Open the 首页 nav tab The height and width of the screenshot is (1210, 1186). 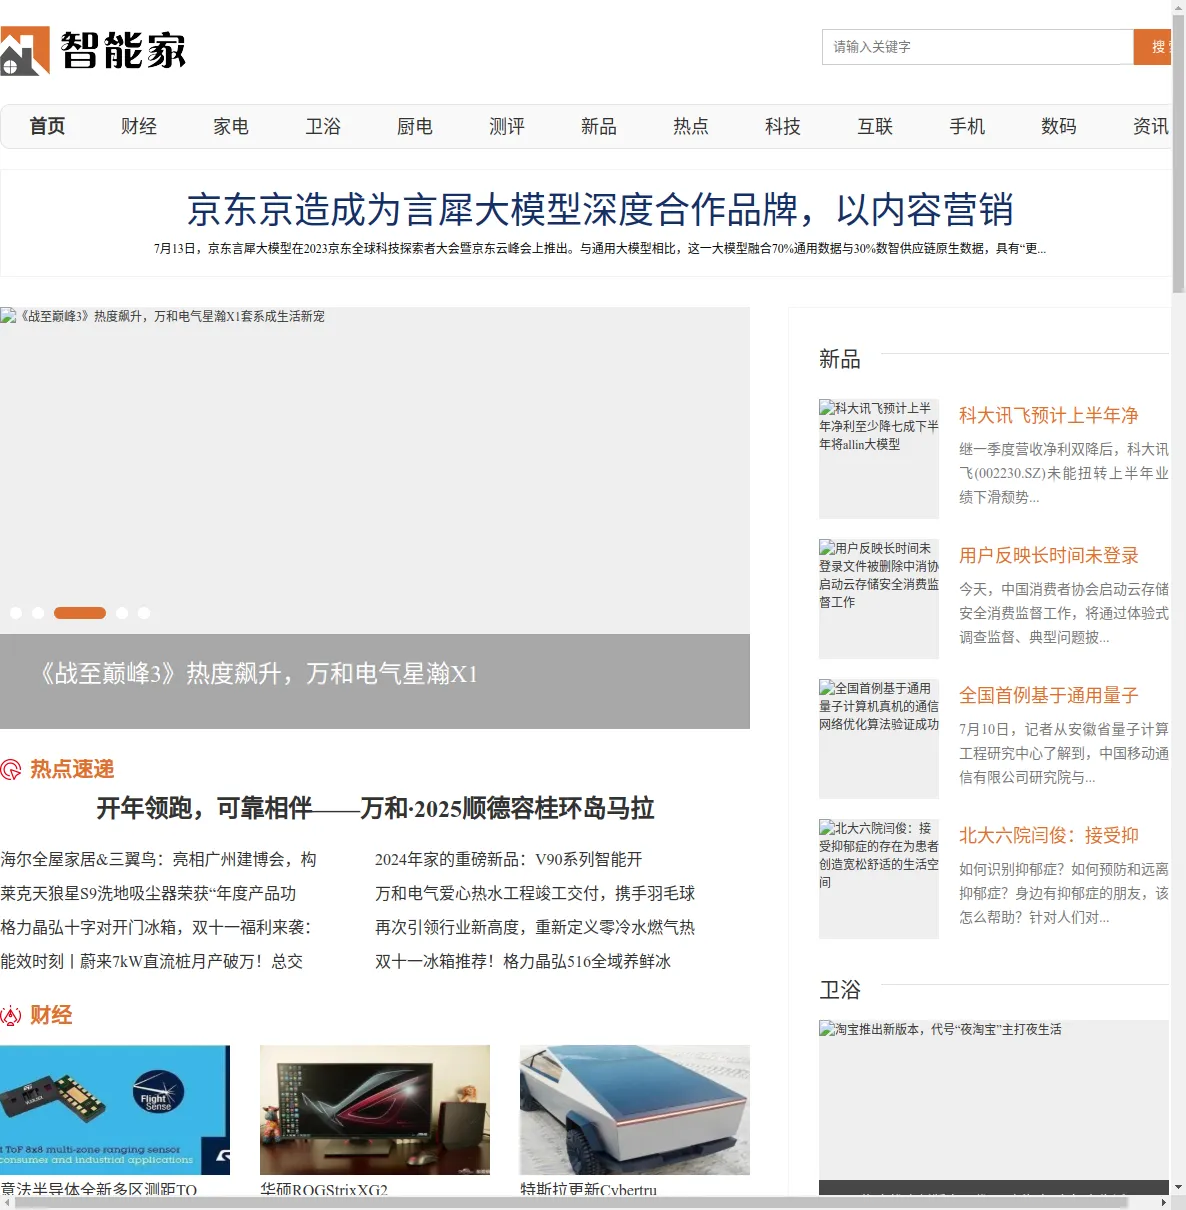click(x=47, y=126)
